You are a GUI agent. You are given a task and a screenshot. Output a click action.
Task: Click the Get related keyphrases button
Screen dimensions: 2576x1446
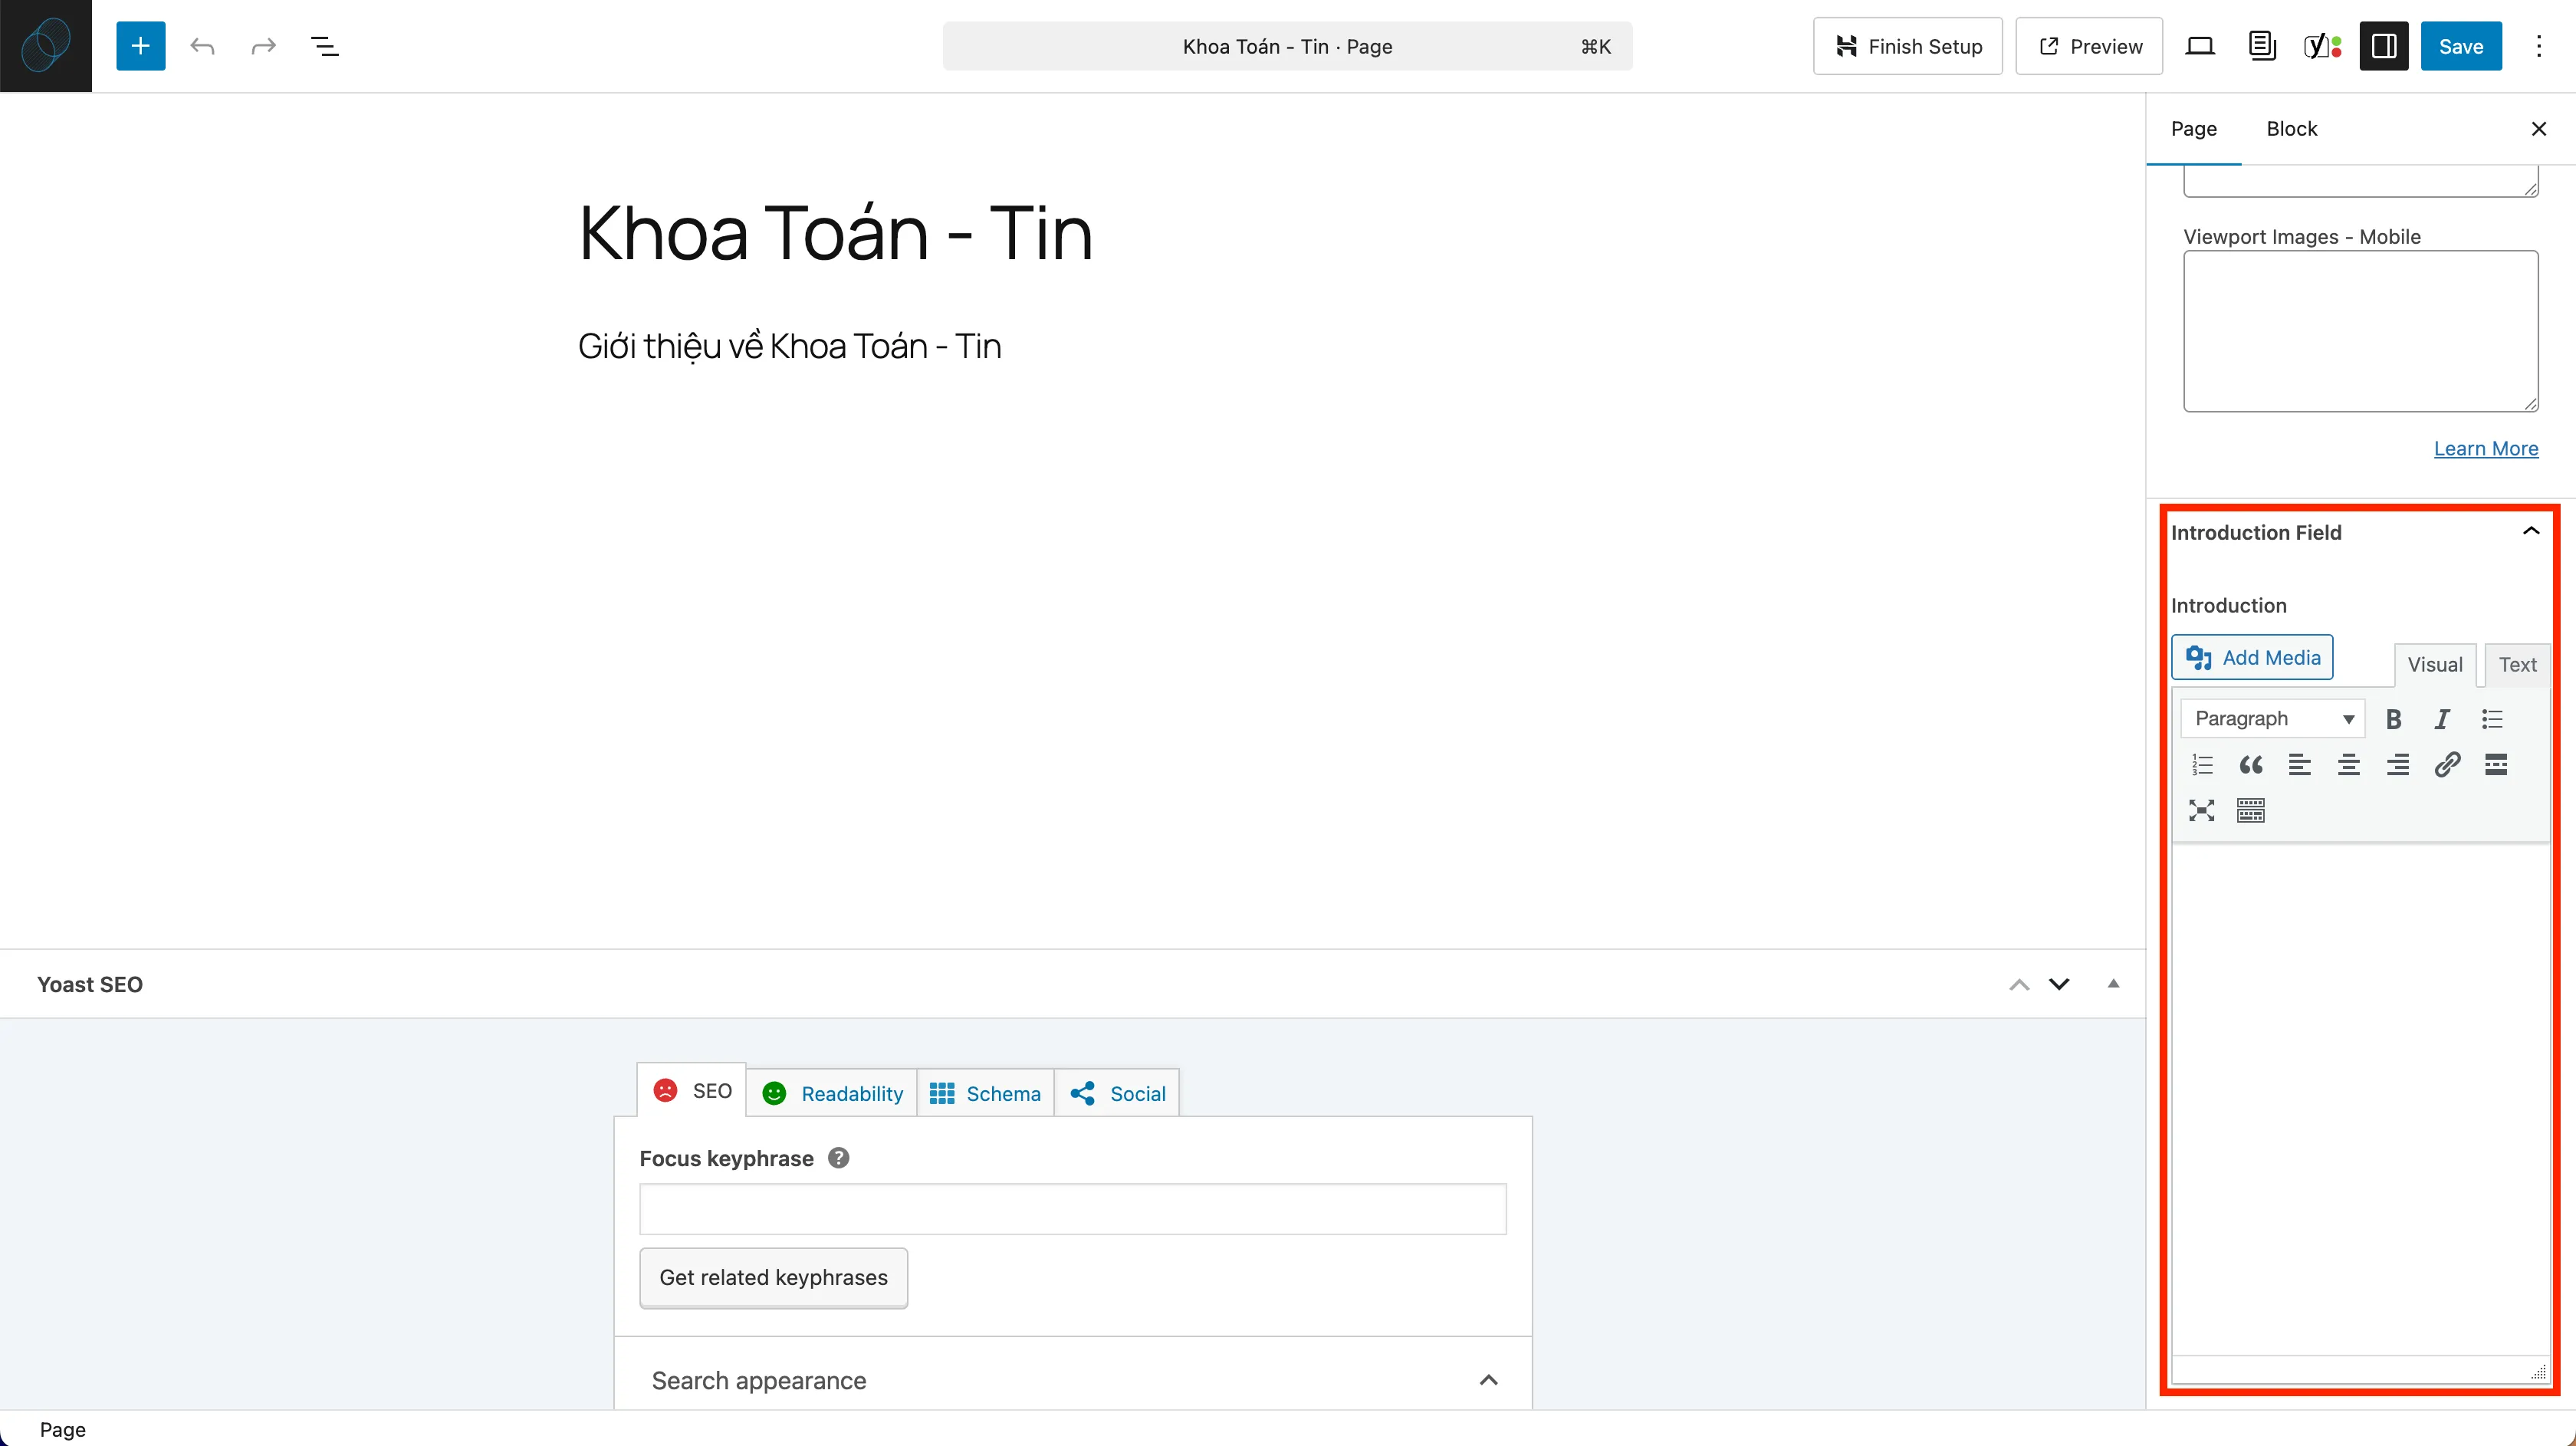tap(773, 1277)
